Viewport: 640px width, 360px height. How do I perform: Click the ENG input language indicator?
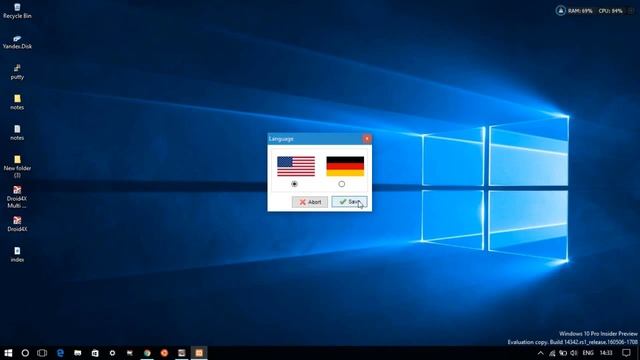[x=588, y=353]
